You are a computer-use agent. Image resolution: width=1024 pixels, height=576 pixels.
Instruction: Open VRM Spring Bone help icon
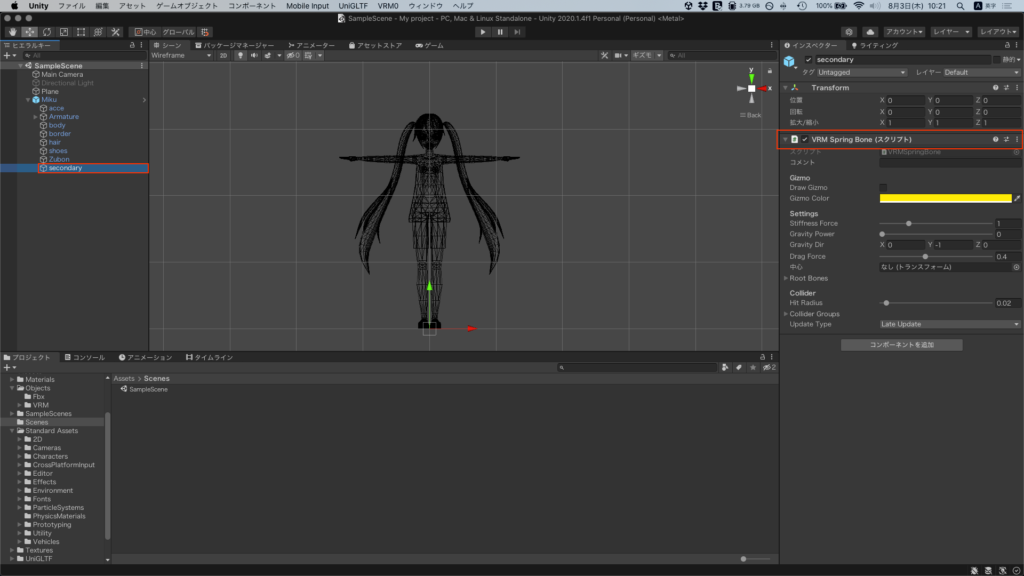pyautogui.click(x=995, y=139)
